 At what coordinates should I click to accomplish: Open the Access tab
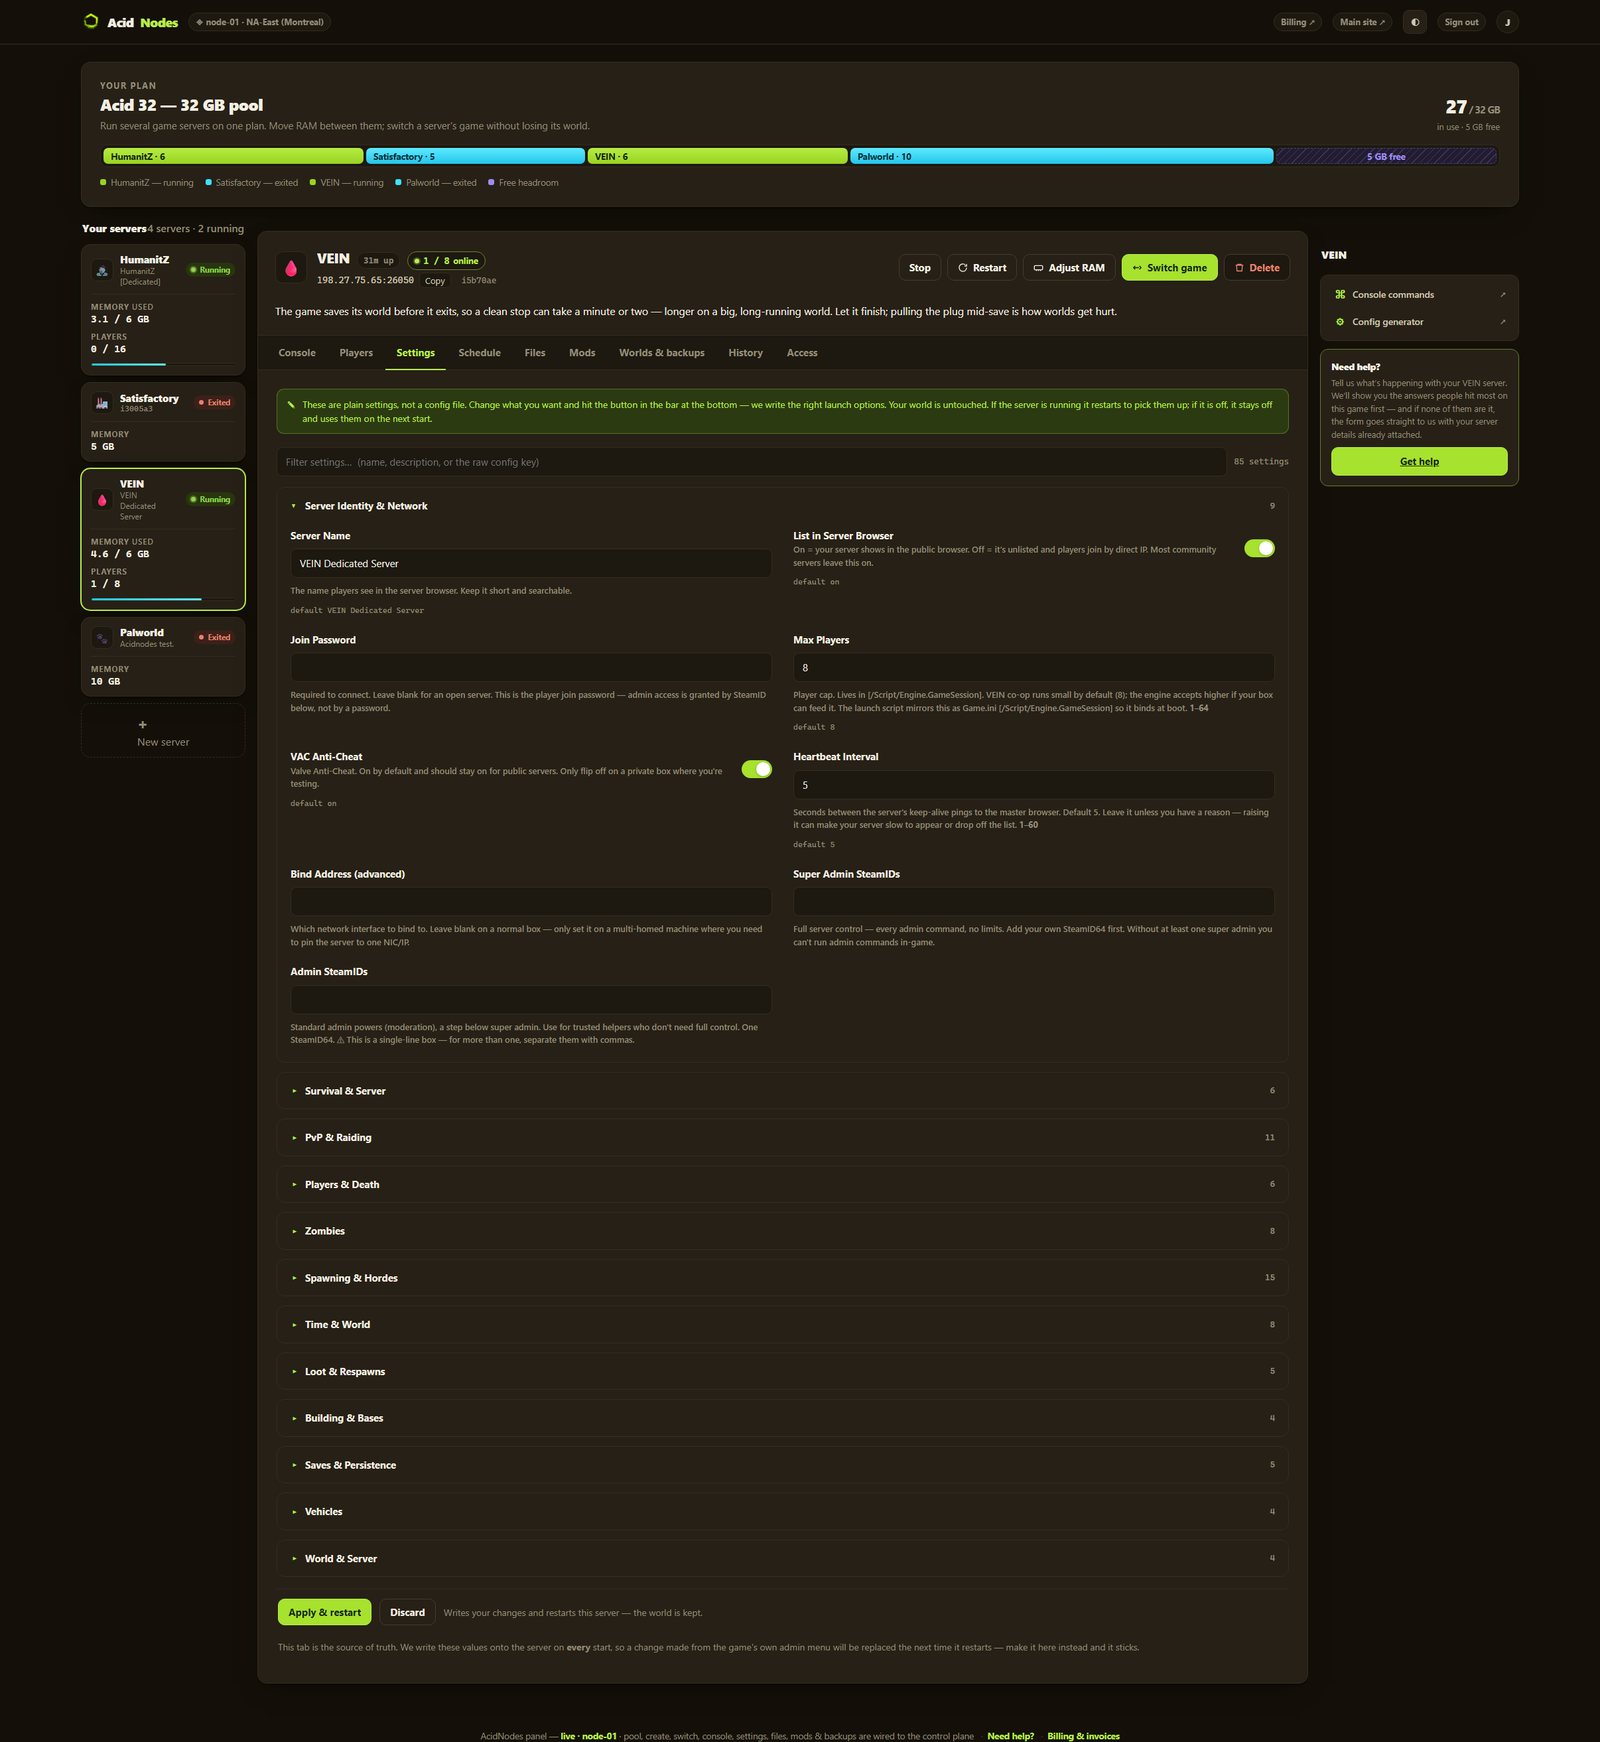pyautogui.click(x=802, y=353)
